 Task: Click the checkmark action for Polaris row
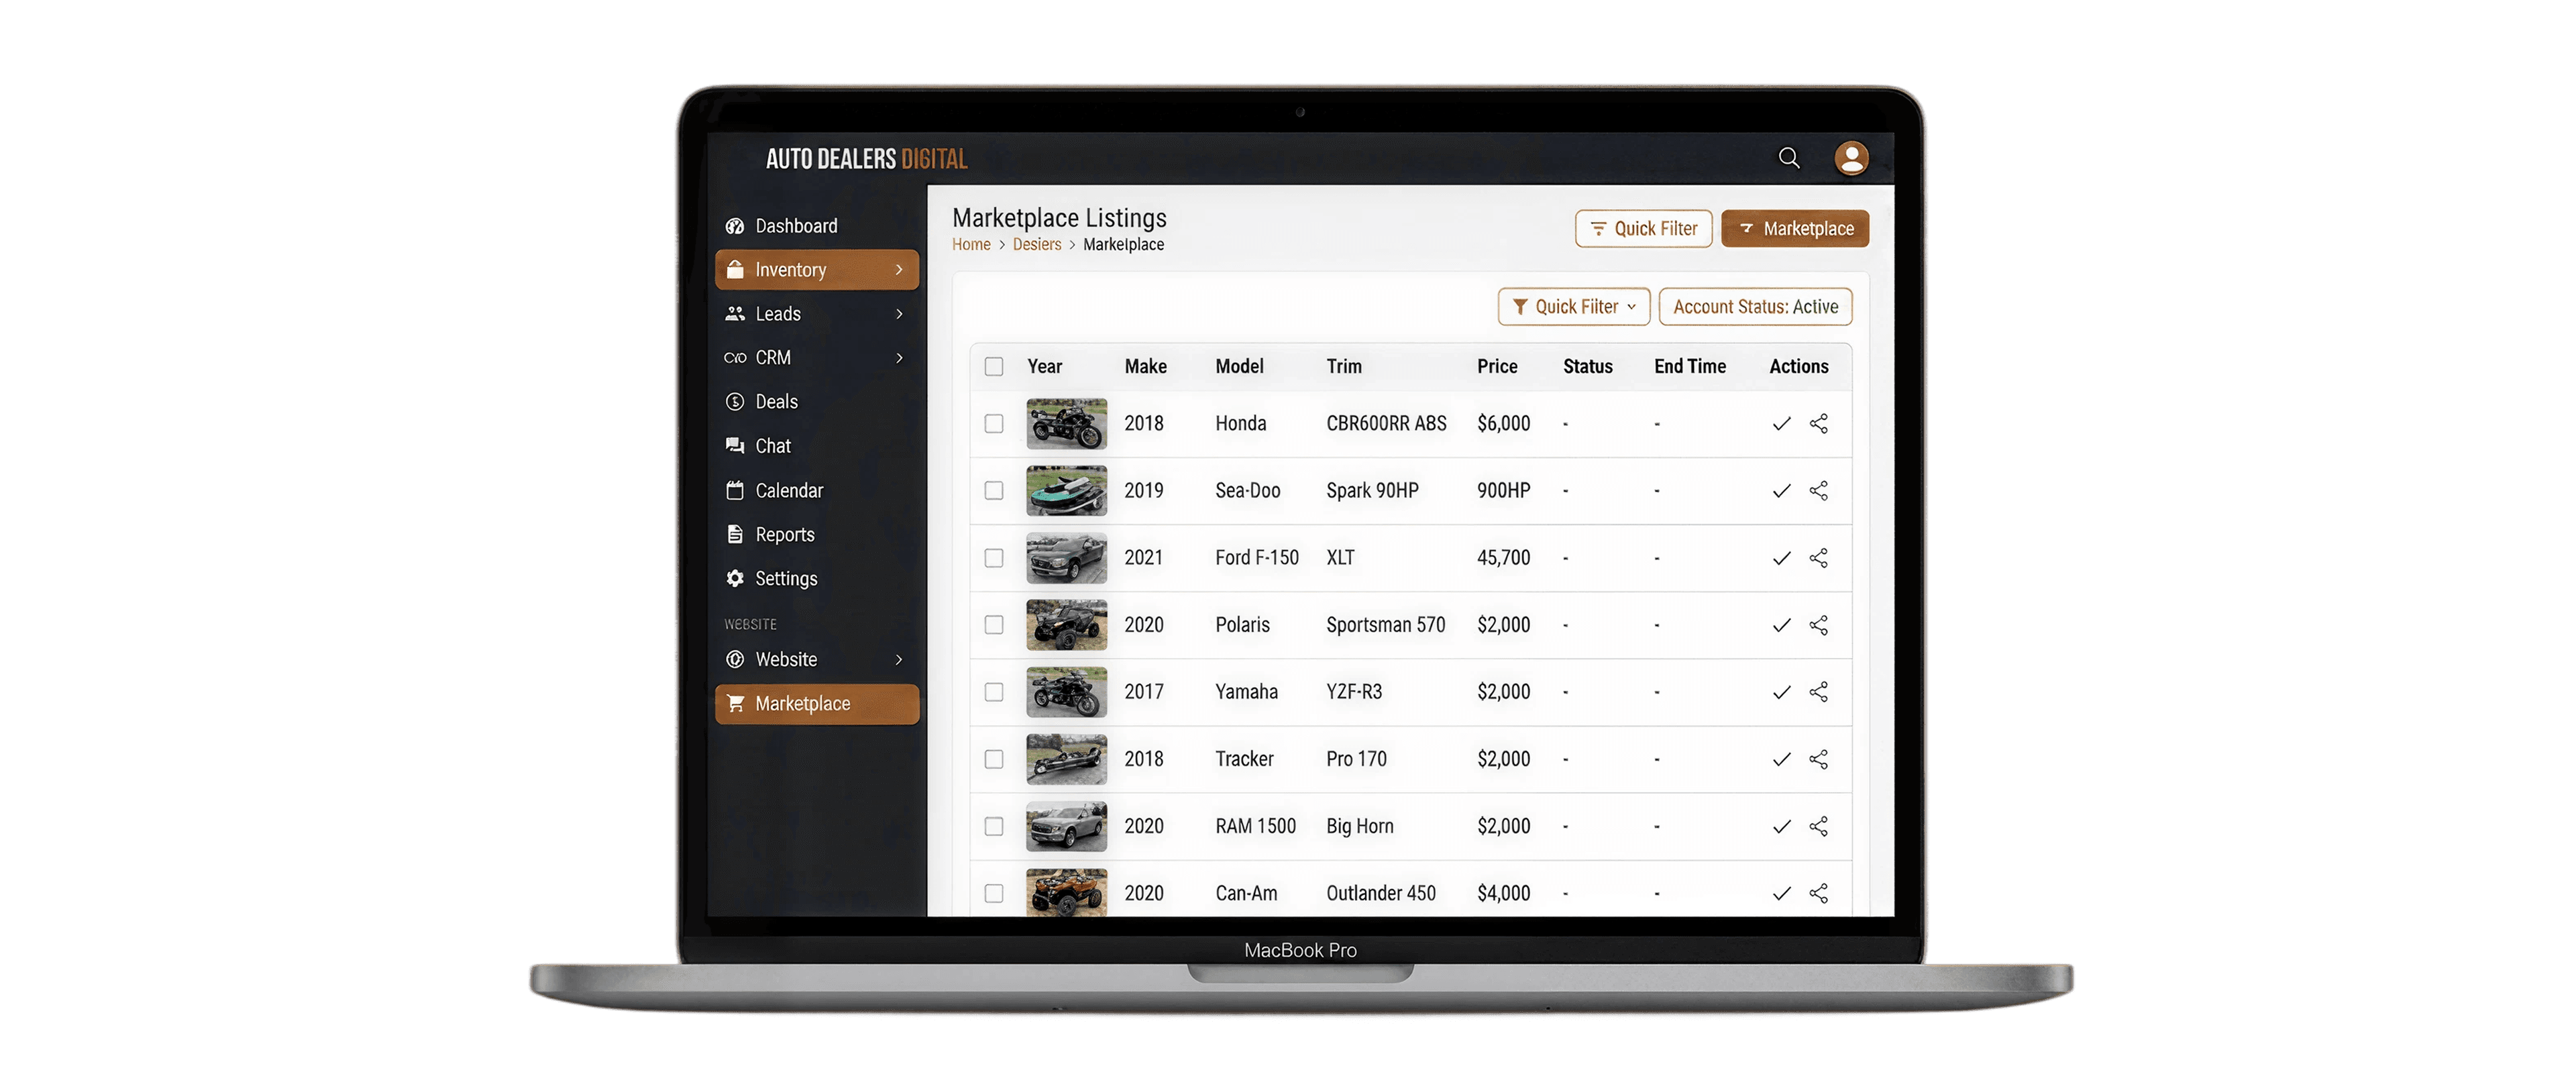point(1781,625)
